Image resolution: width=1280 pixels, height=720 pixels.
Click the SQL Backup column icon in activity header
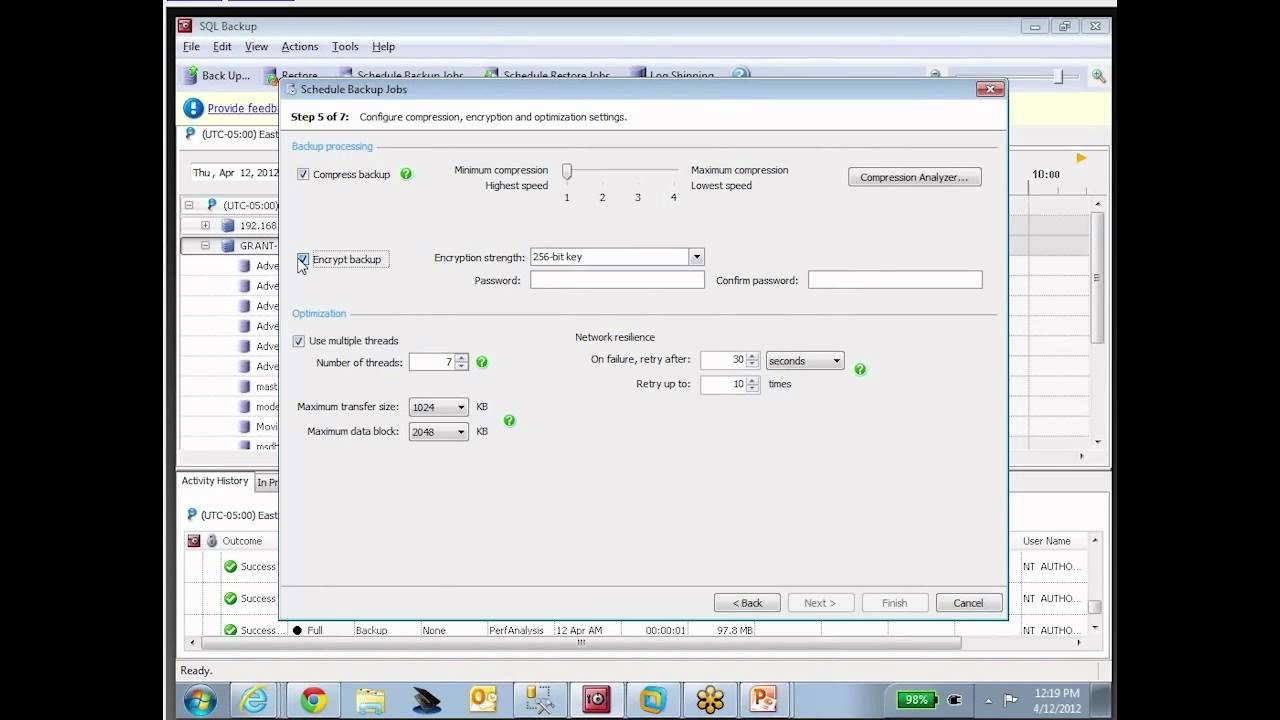click(194, 541)
